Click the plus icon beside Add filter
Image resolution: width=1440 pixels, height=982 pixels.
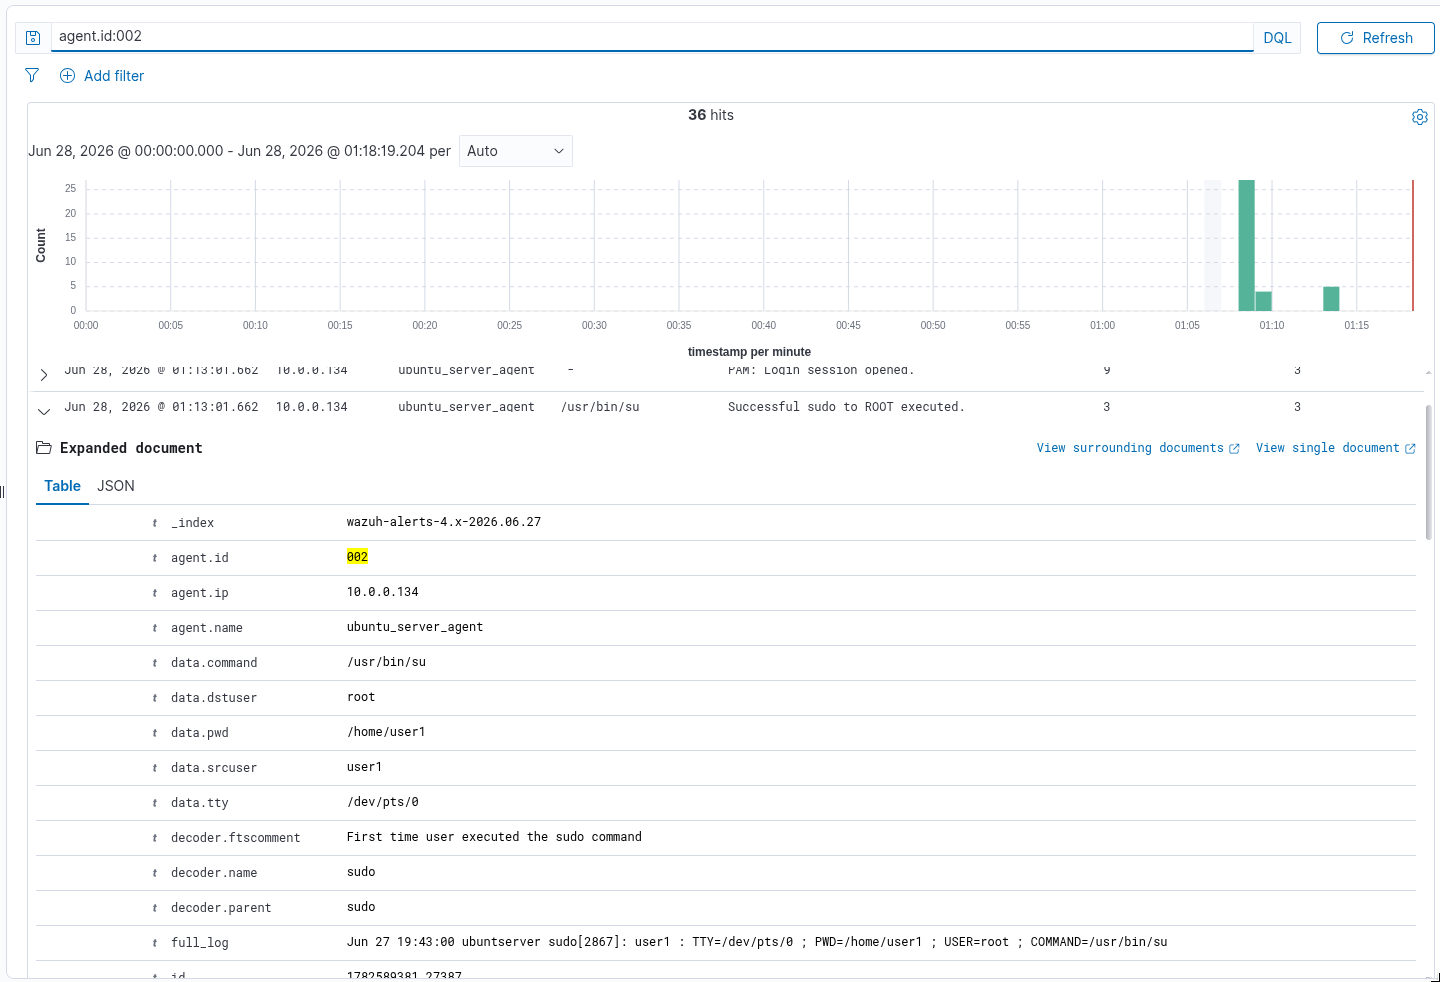67,76
